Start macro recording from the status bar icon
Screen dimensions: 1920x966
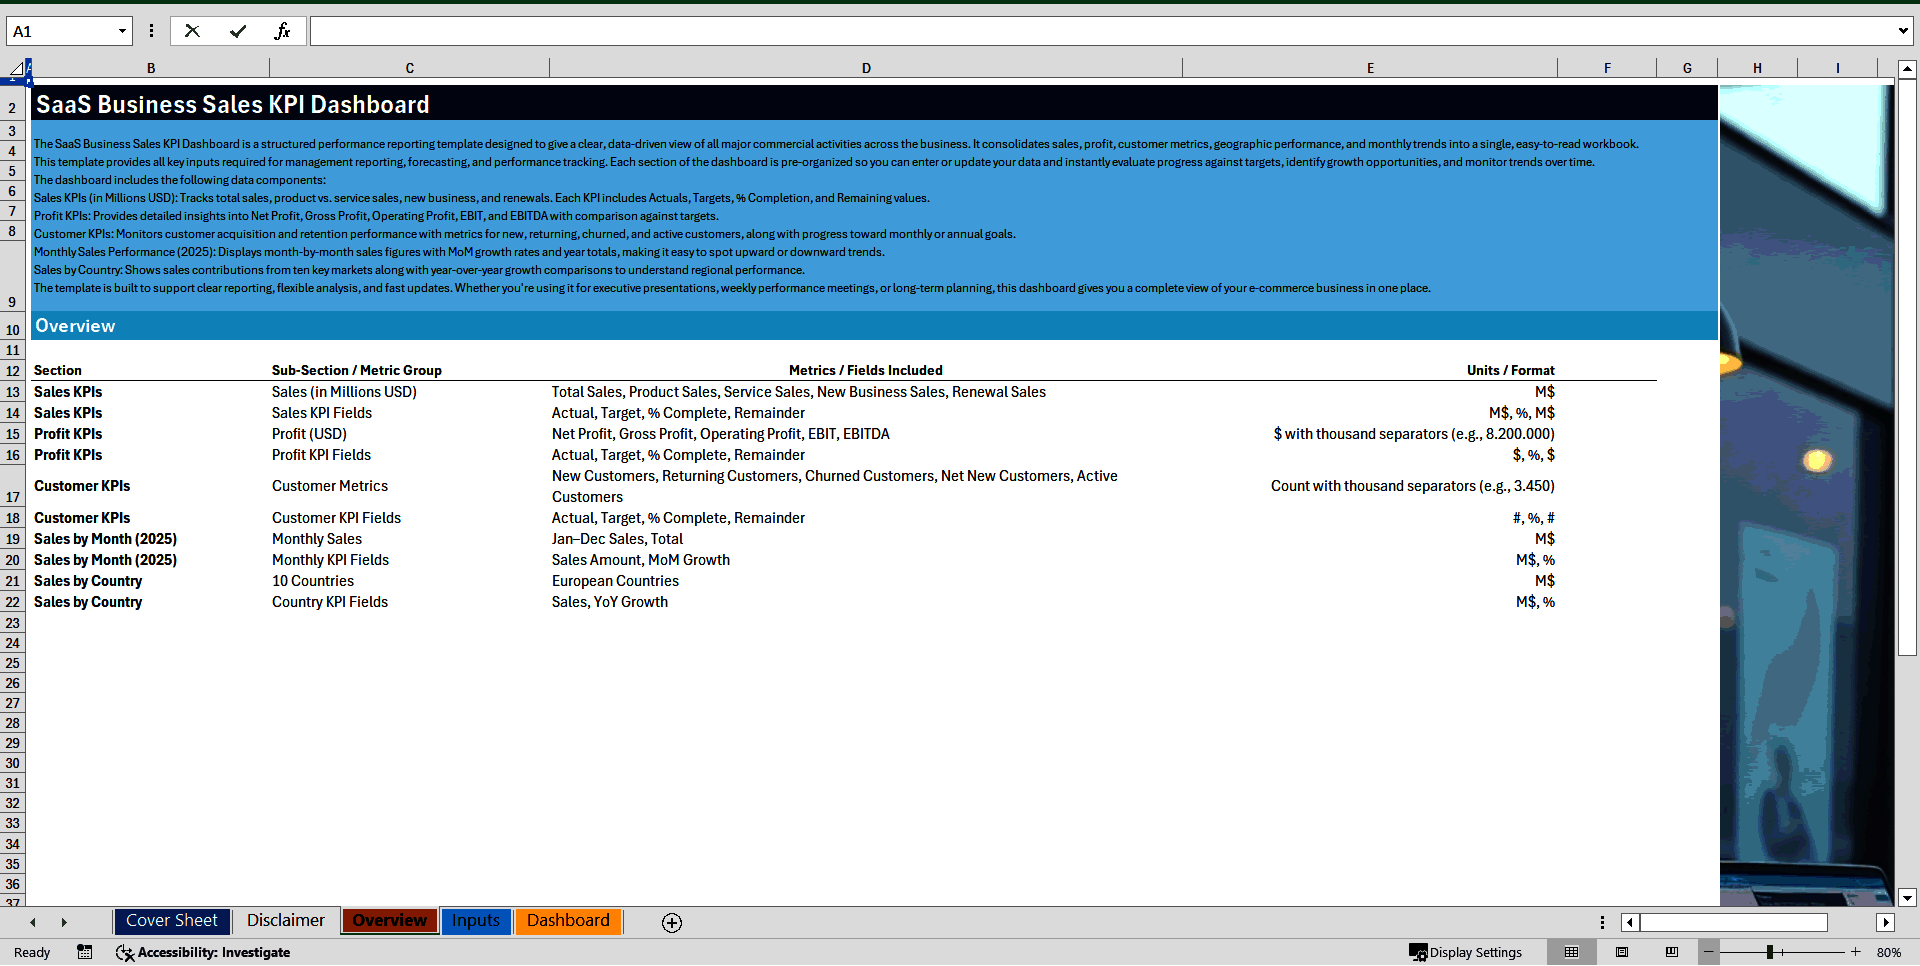[85, 952]
